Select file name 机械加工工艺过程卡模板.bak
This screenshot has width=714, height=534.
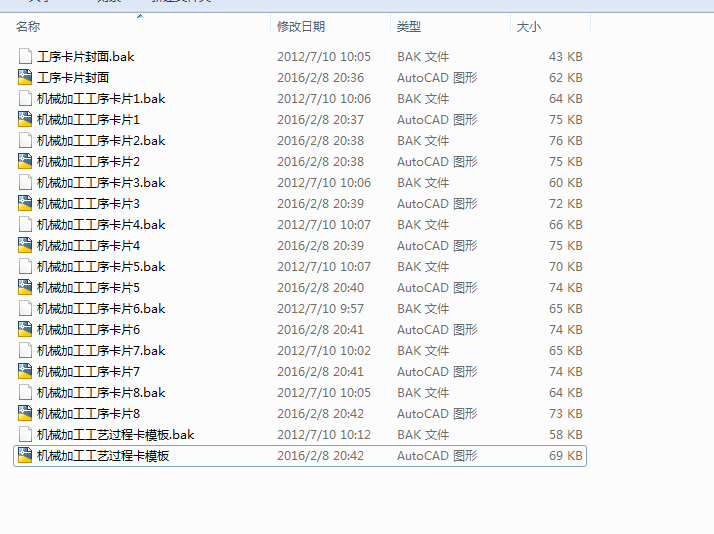116,434
